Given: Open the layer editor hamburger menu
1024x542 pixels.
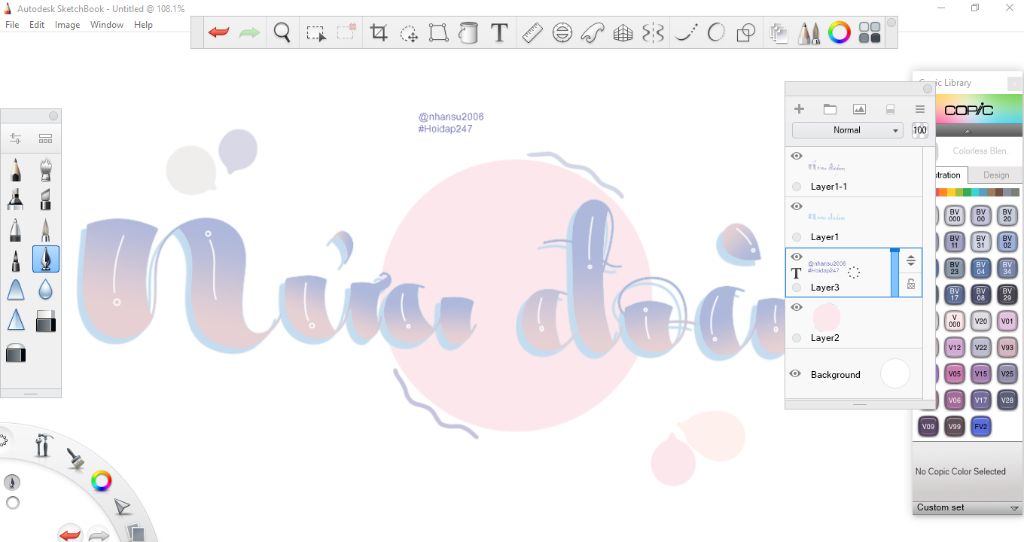Looking at the screenshot, I should point(920,109).
